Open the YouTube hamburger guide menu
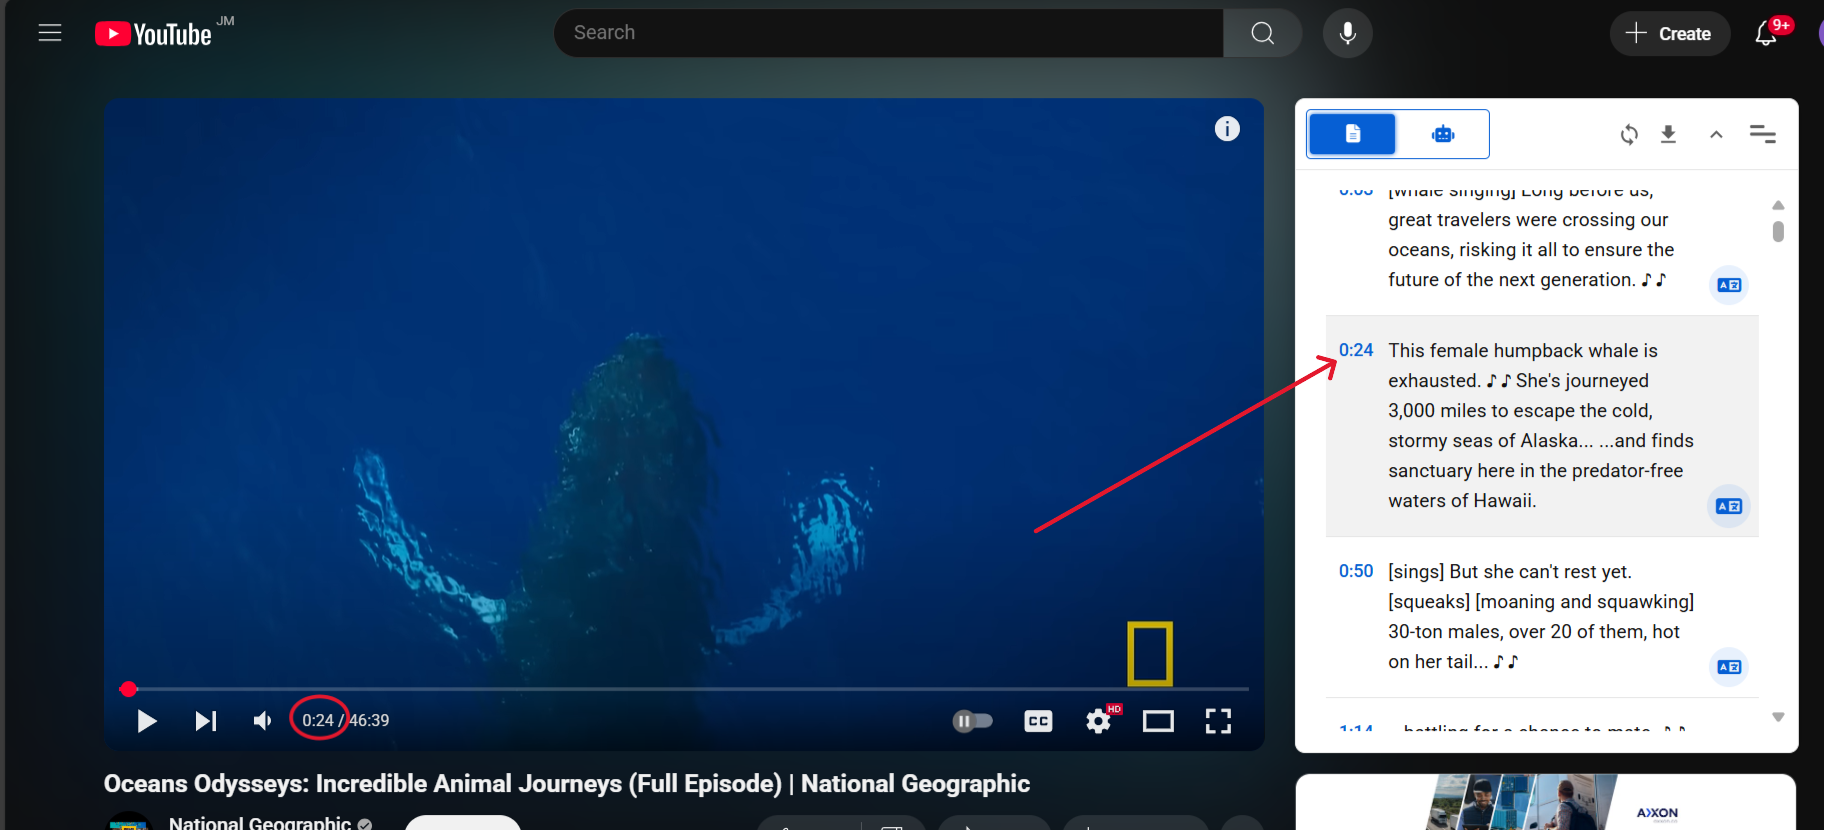 tap(50, 33)
